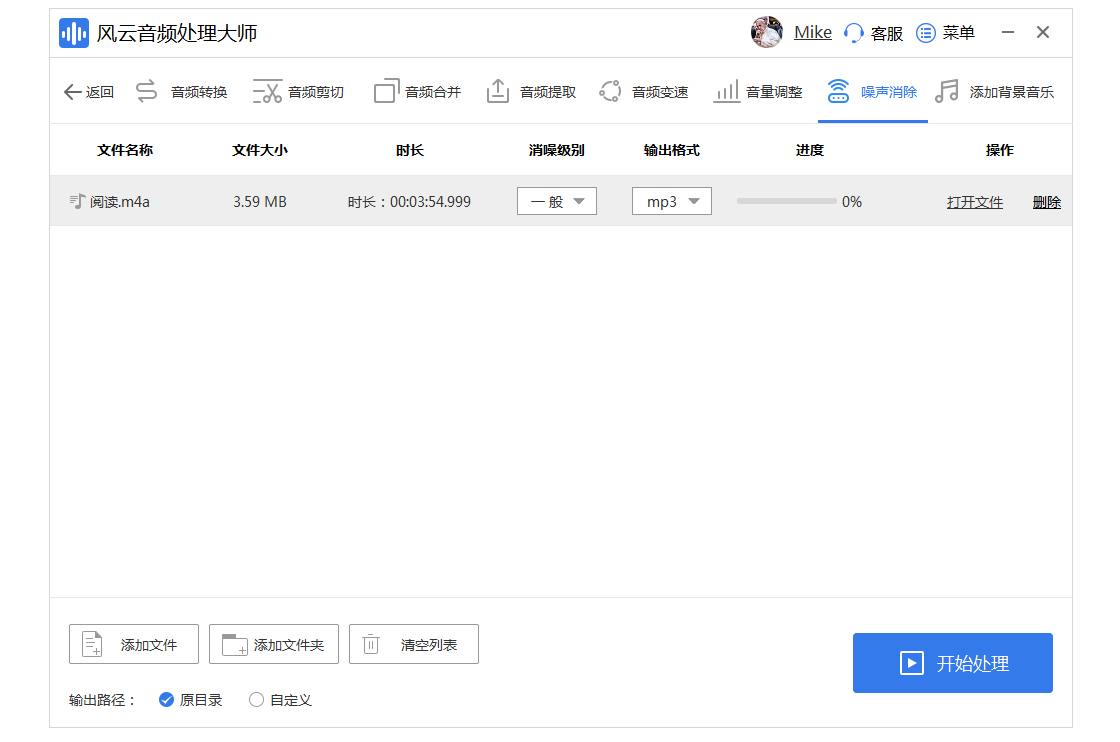The image size is (1120, 742).
Task: Close the application window
Action: (1043, 32)
